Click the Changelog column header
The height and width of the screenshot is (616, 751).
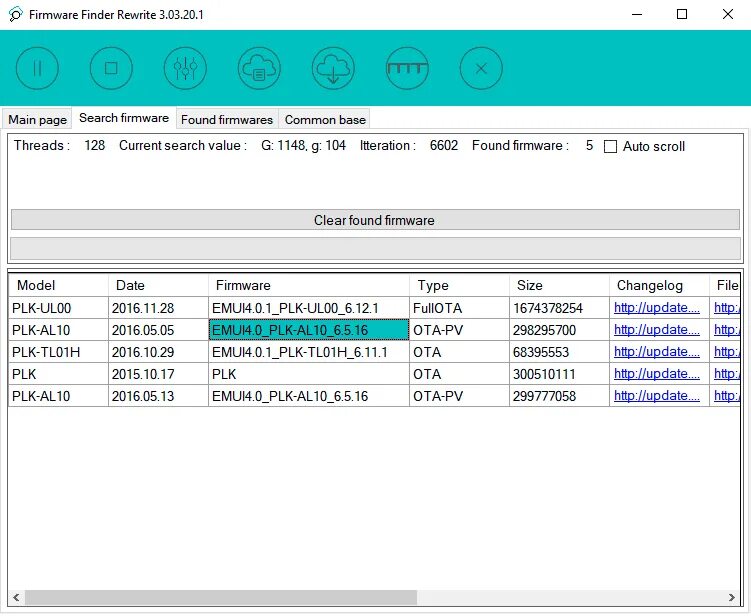tap(660, 285)
